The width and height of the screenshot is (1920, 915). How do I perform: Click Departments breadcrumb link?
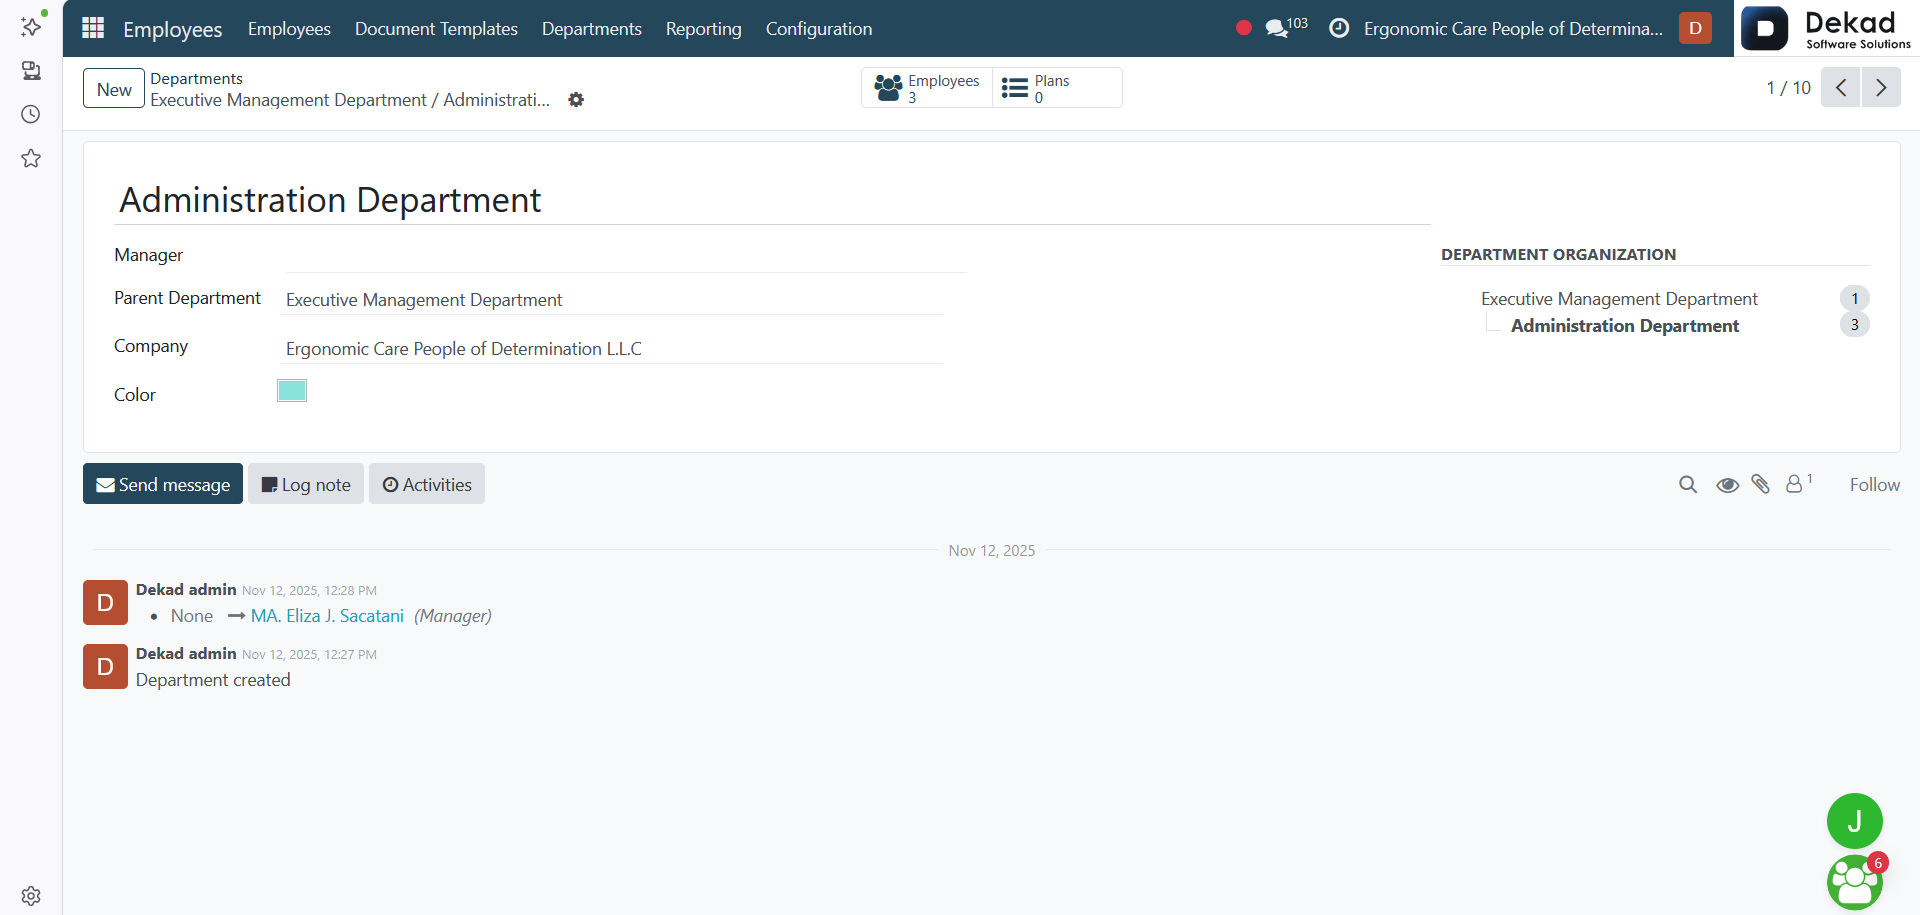(196, 79)
